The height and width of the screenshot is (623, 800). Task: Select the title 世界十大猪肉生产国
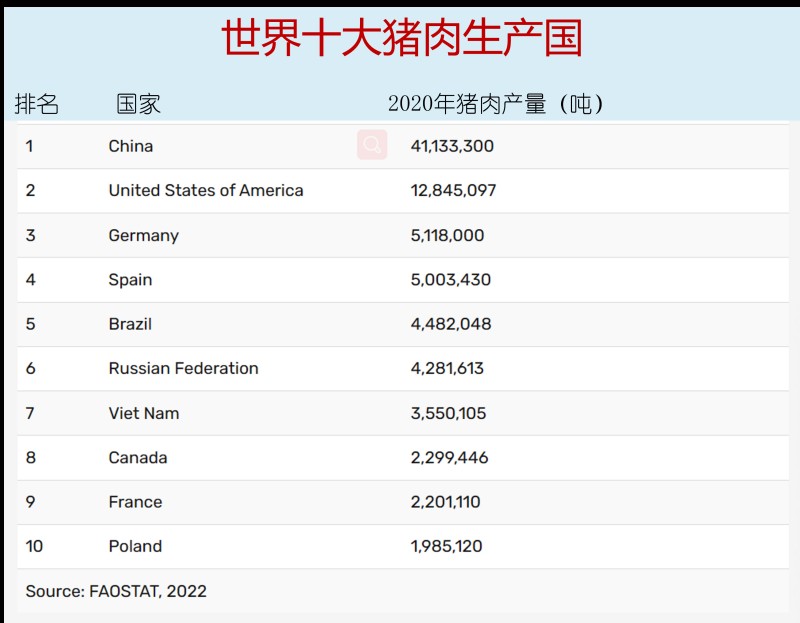400,36
